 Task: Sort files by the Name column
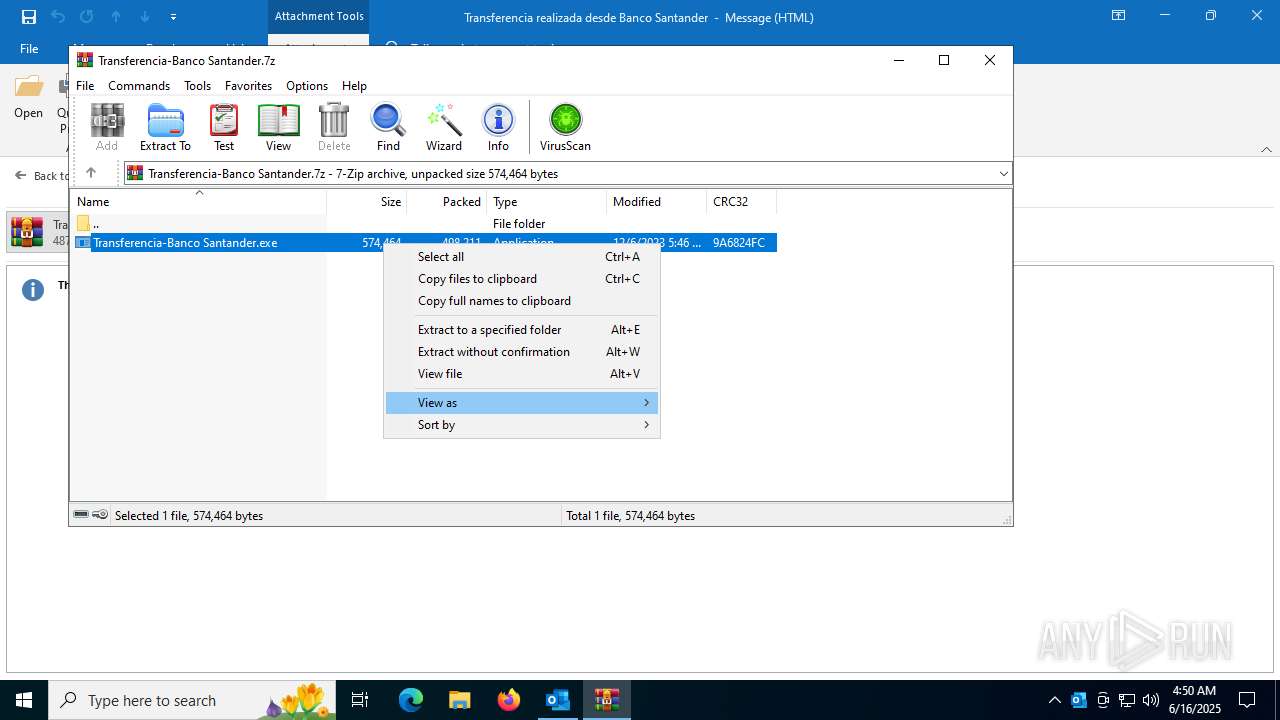pyautogui.click(x=198, y=201)
